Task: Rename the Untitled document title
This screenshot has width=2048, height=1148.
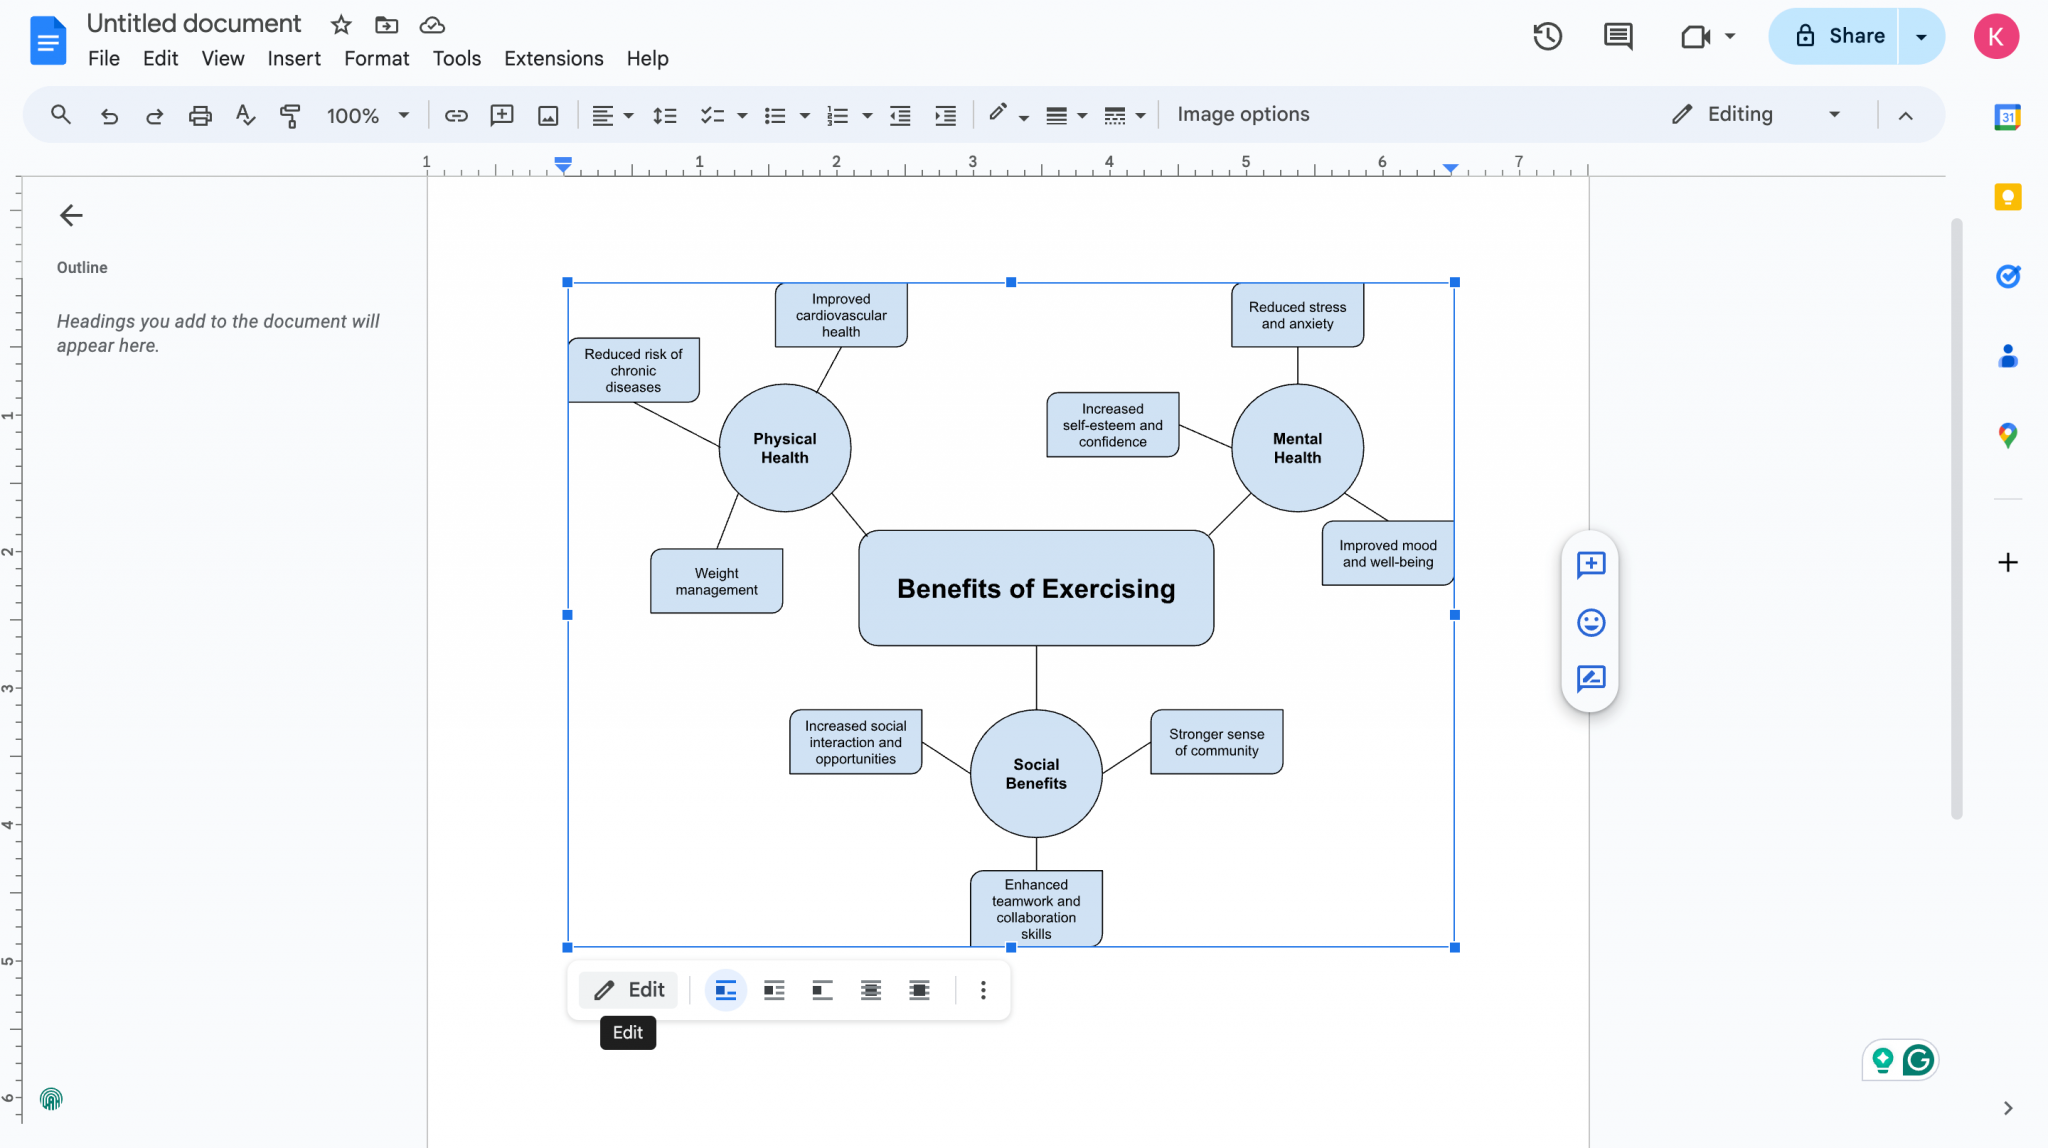Action: pyautogui.click(x=194, y=23)
